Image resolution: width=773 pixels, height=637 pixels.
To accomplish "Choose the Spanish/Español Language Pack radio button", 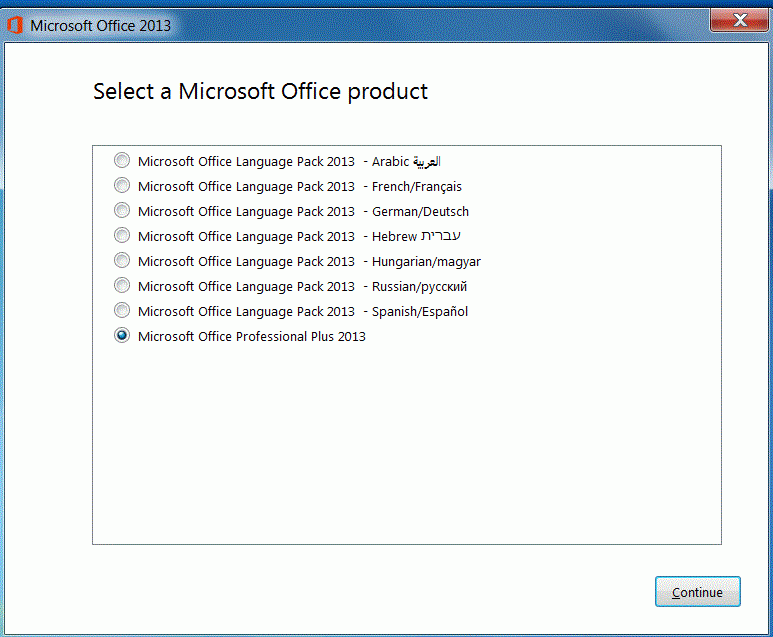I will (122, 311).
